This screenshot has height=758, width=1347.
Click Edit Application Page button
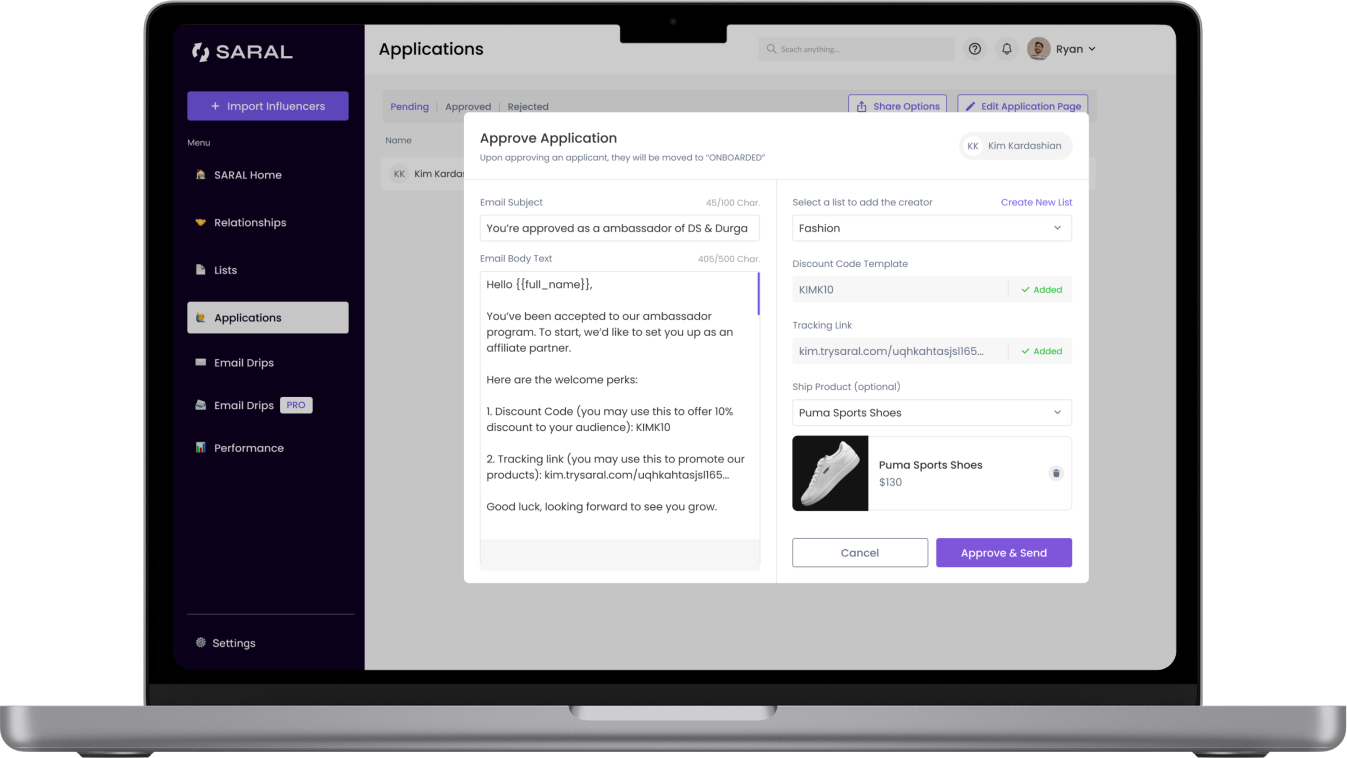1022,106
